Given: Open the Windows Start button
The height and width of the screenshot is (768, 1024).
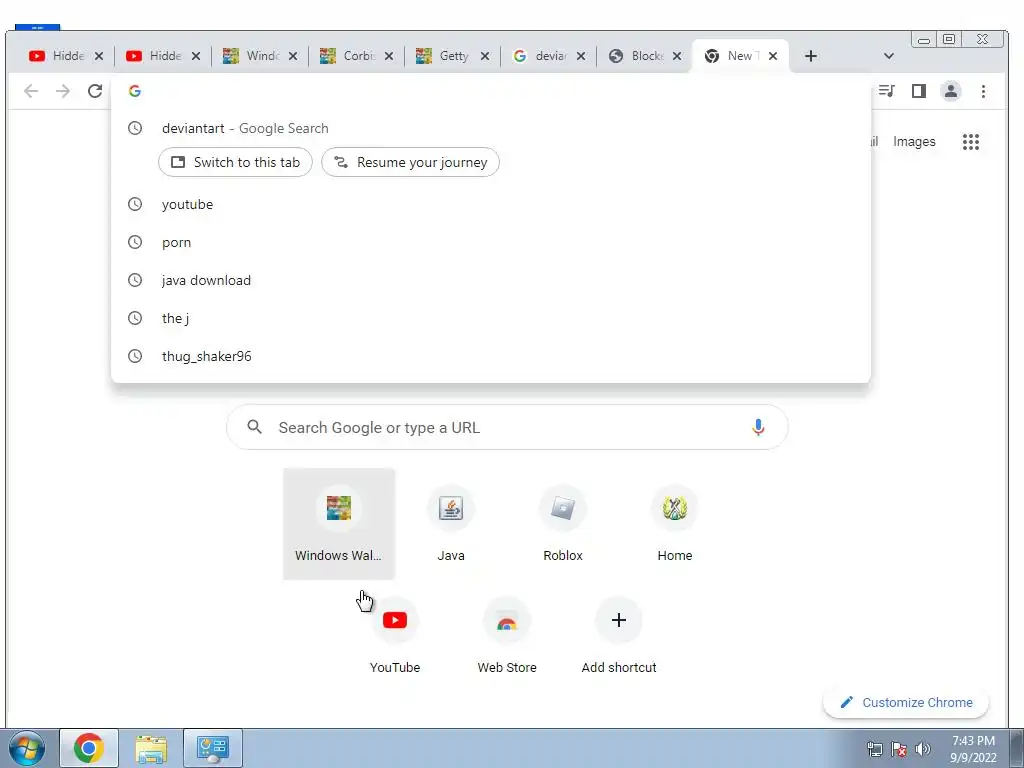Looking at the screenshot, I should point(27,748).
